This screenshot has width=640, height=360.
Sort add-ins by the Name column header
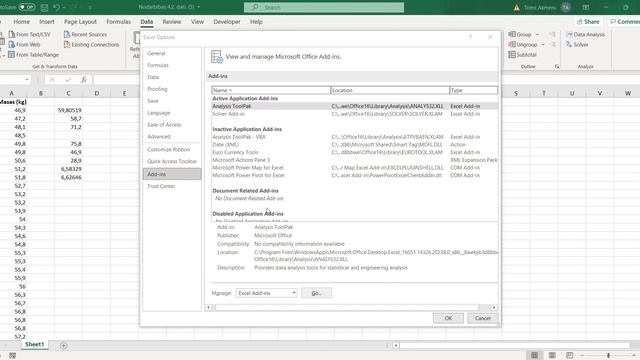(271, 90)
